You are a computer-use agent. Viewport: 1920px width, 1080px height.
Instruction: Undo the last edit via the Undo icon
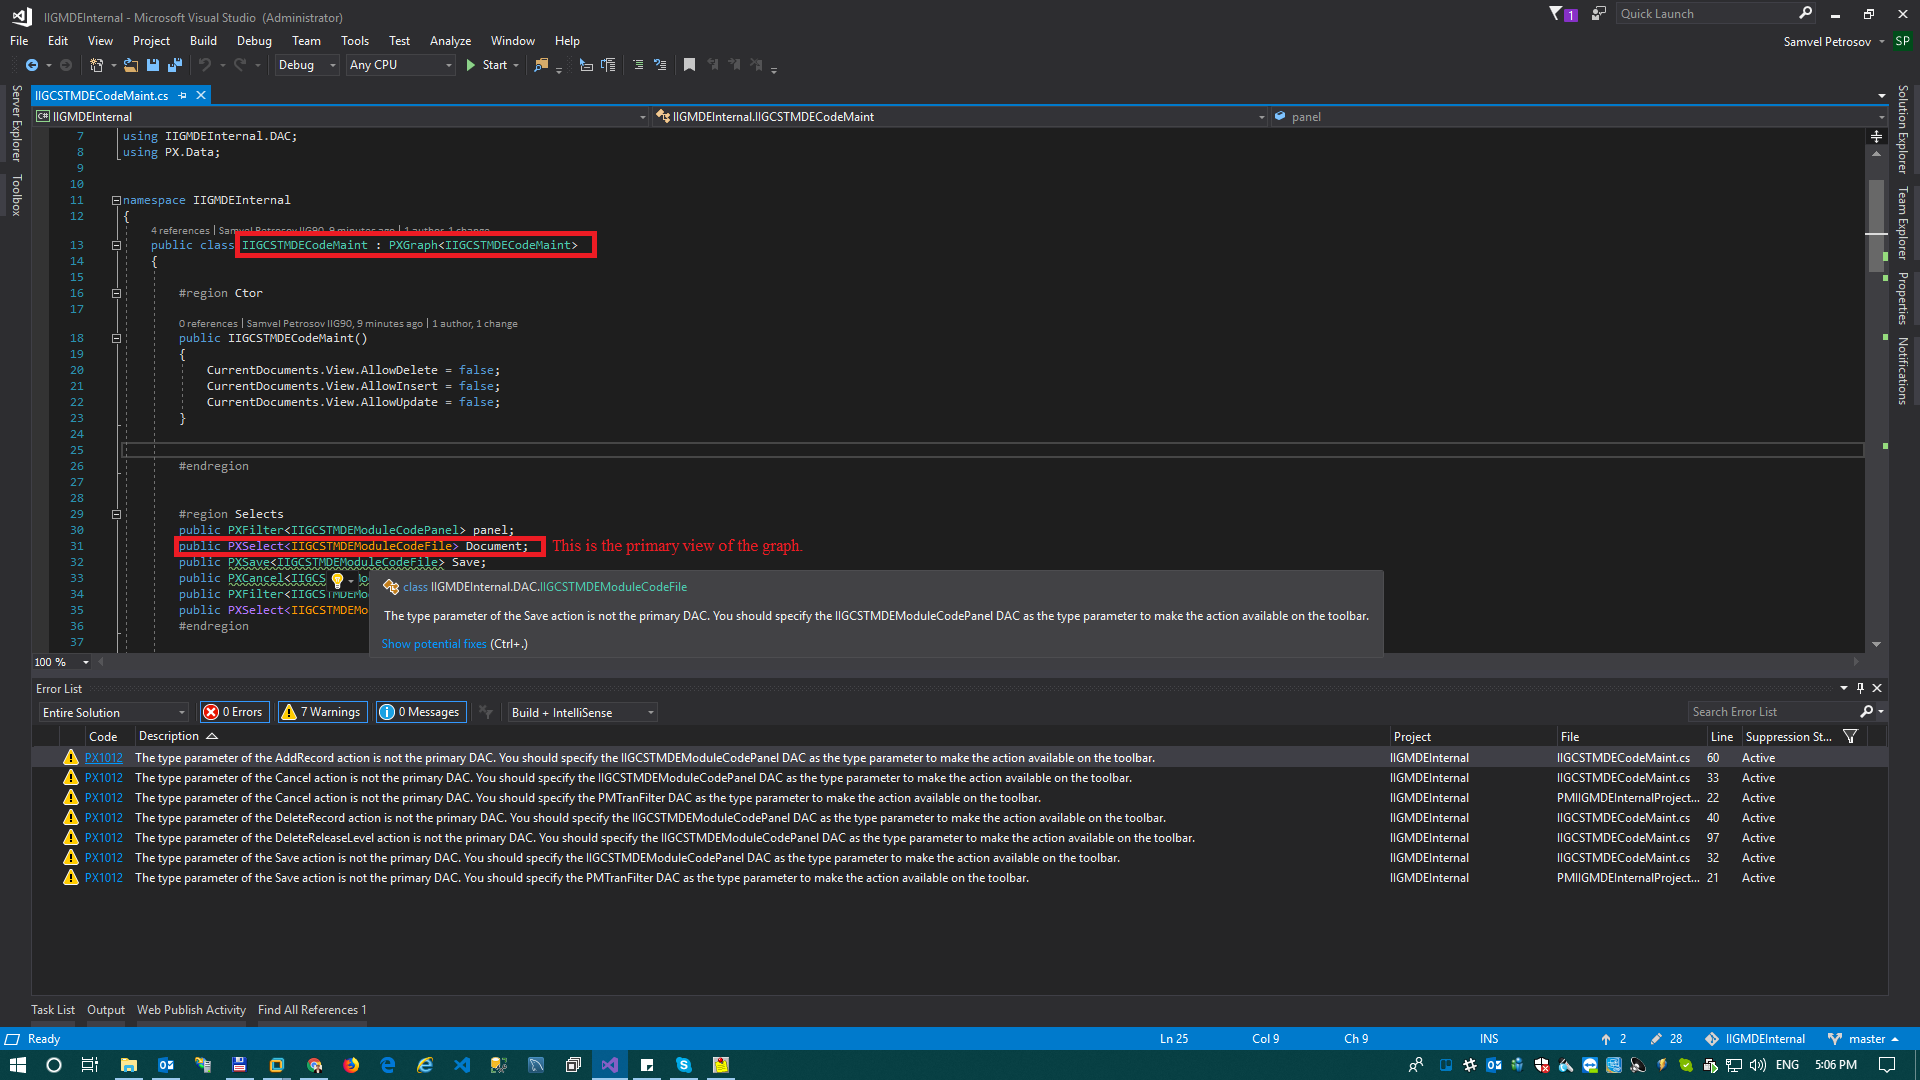[206, 65]
